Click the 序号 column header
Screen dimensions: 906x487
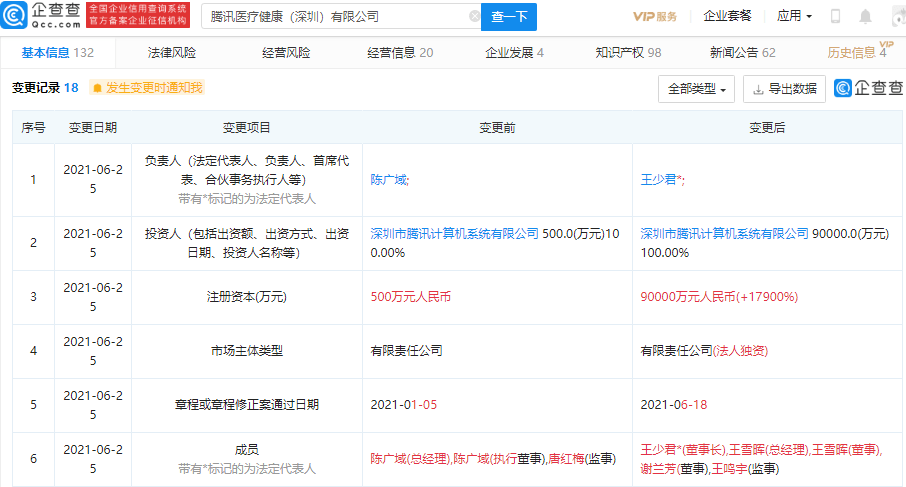pyautogui.click(x=33, y=128)
